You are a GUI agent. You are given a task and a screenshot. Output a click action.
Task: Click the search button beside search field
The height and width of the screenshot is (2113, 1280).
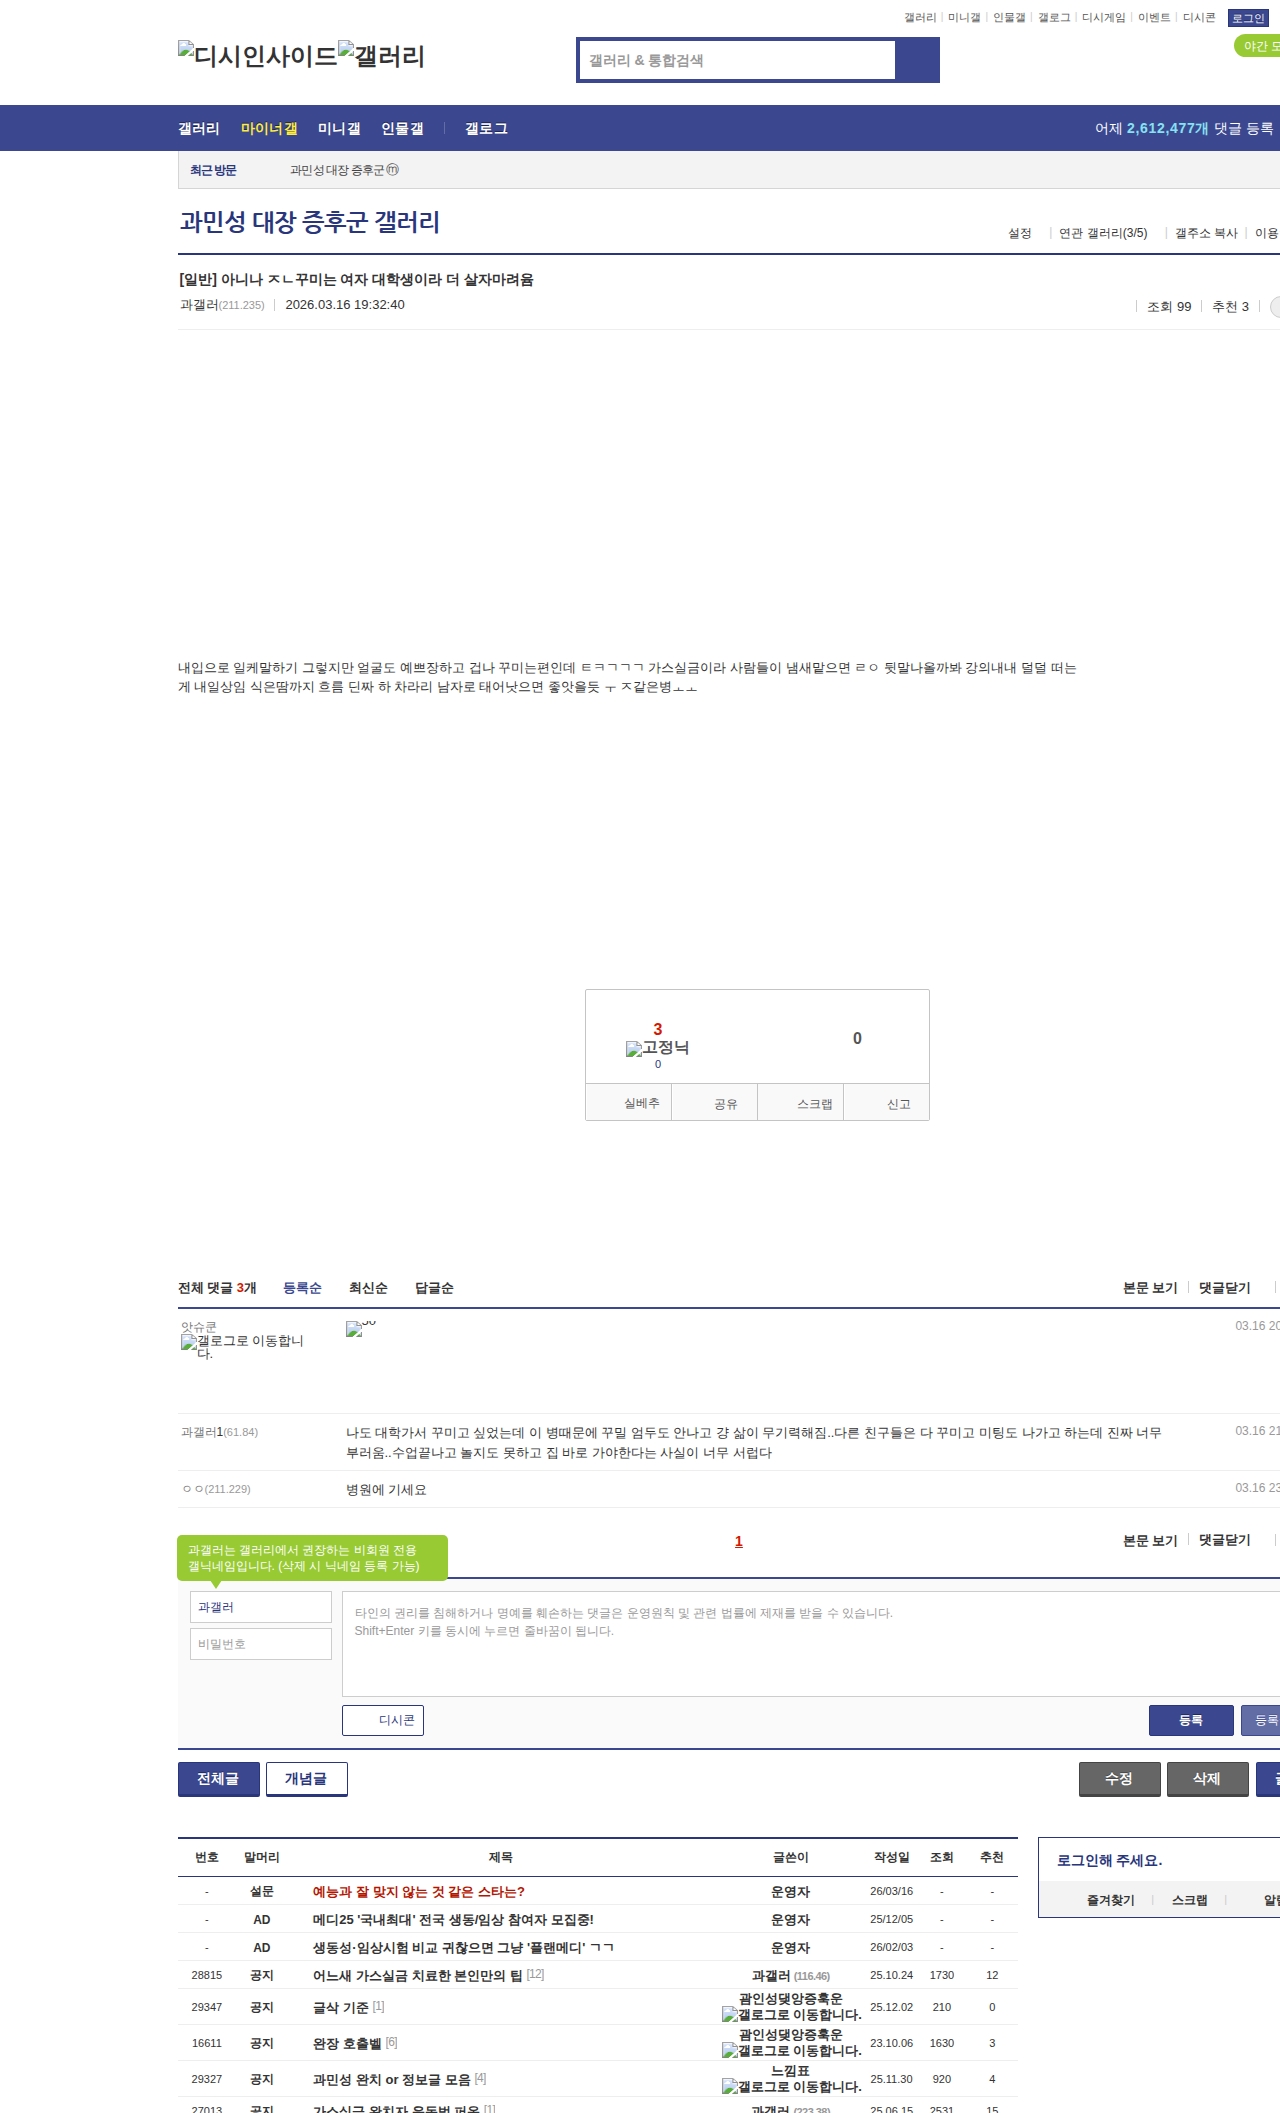(x=917, y=60)
